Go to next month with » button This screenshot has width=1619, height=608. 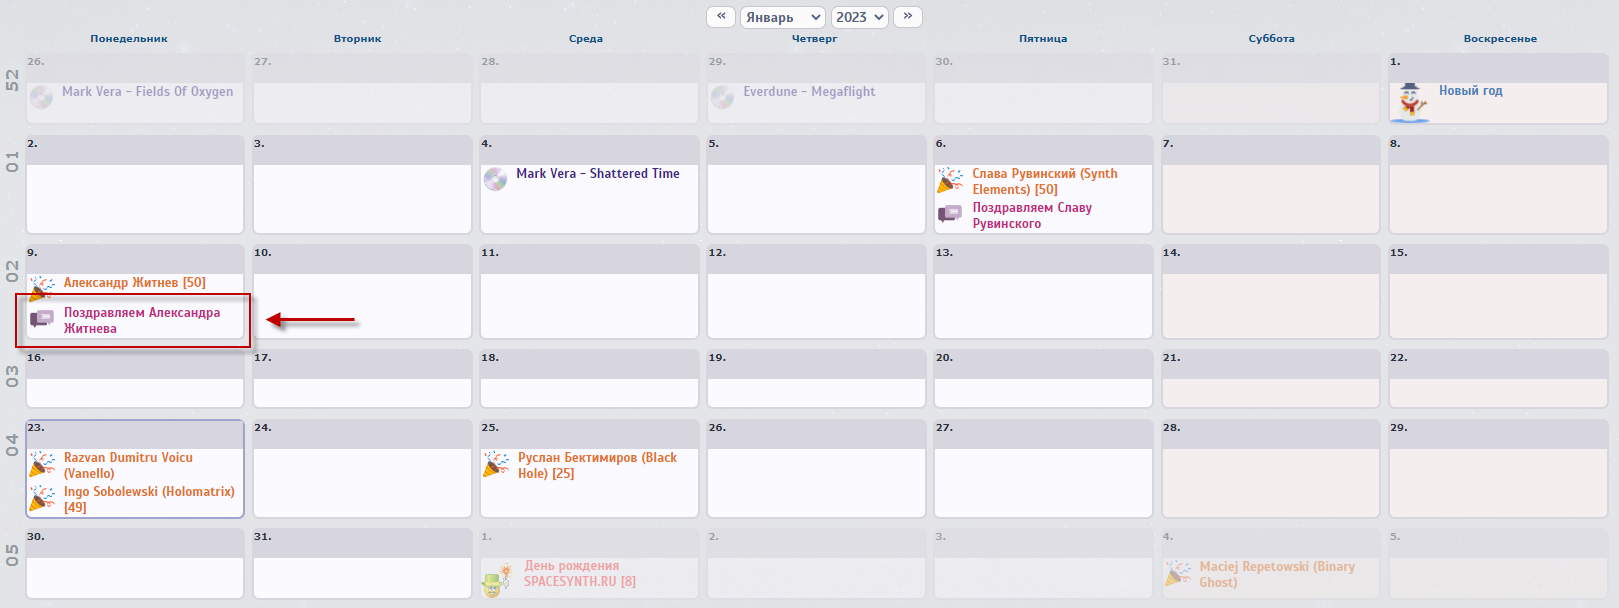(x=908, y=17)
